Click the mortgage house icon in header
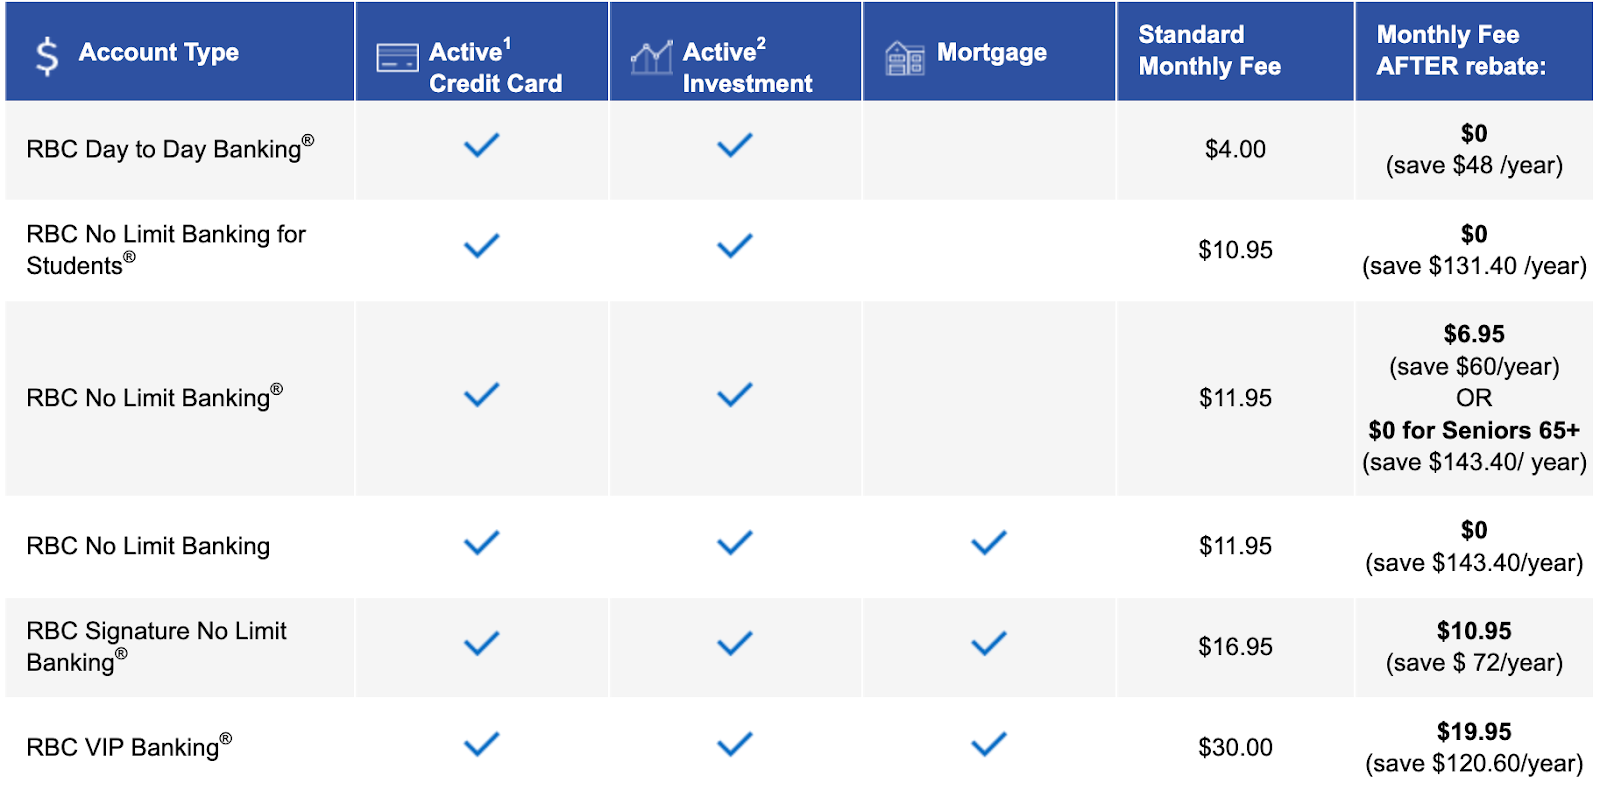This screenshot has width=1600, height=797. 905,58
